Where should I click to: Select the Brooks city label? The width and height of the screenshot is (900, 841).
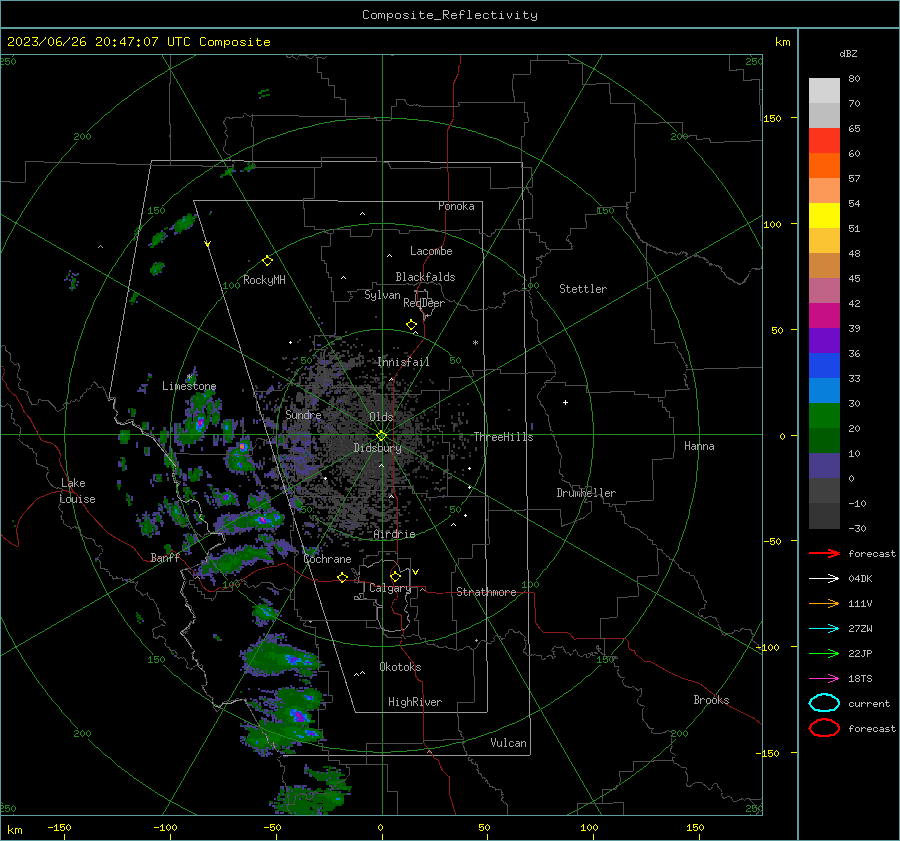(x=711, y=700)
